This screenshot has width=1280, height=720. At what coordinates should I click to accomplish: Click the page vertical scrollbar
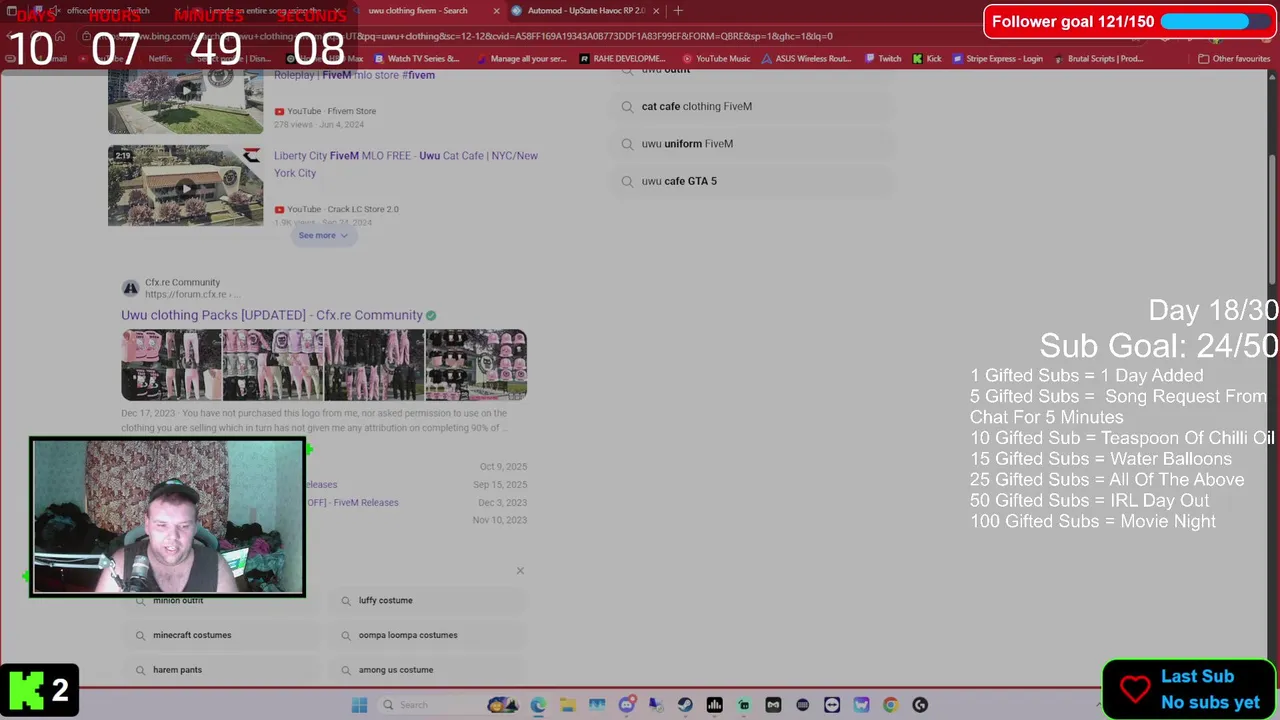(x=1273, y=220)
